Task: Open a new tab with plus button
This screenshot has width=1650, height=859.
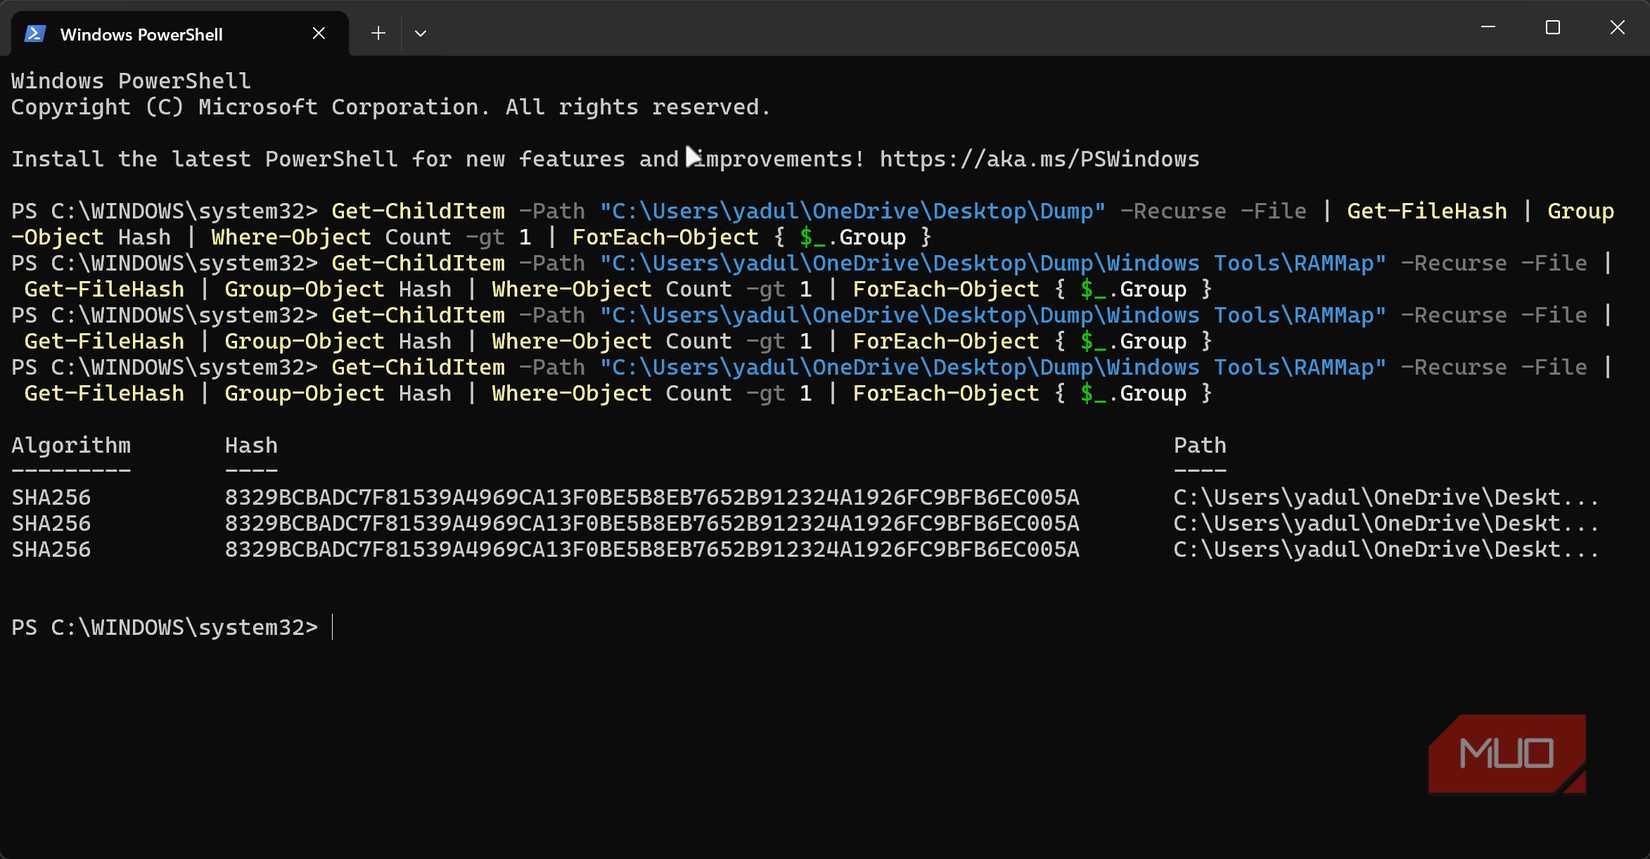Action: (x=378, y=33)
